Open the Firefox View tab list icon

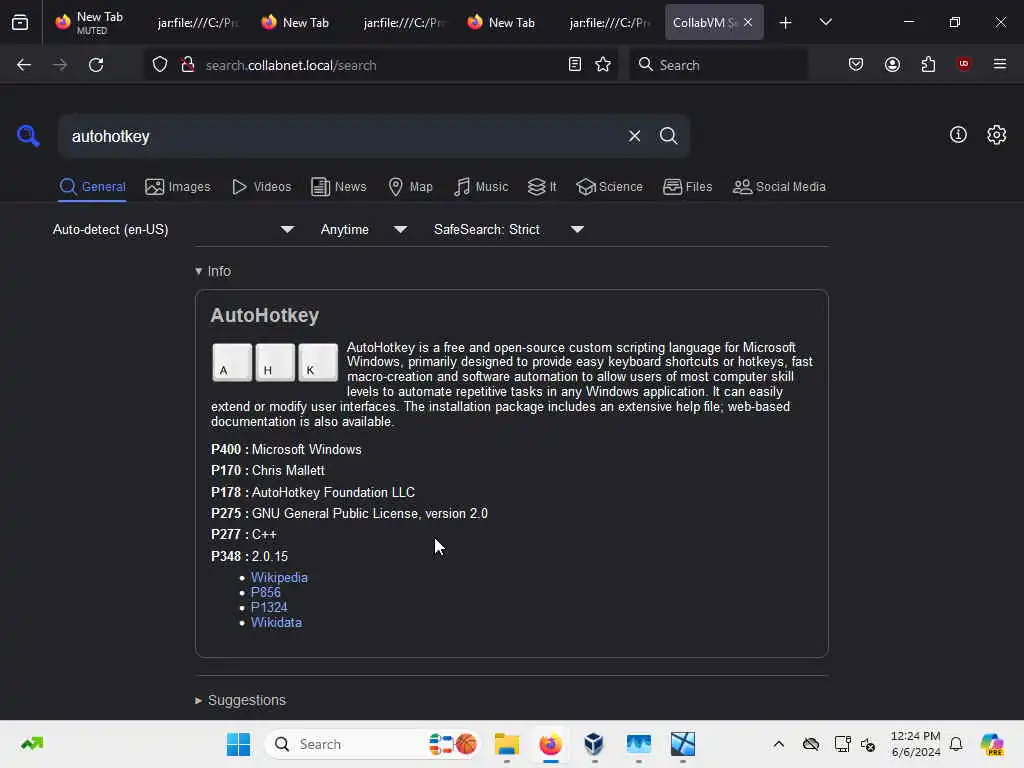pos(20,23)
